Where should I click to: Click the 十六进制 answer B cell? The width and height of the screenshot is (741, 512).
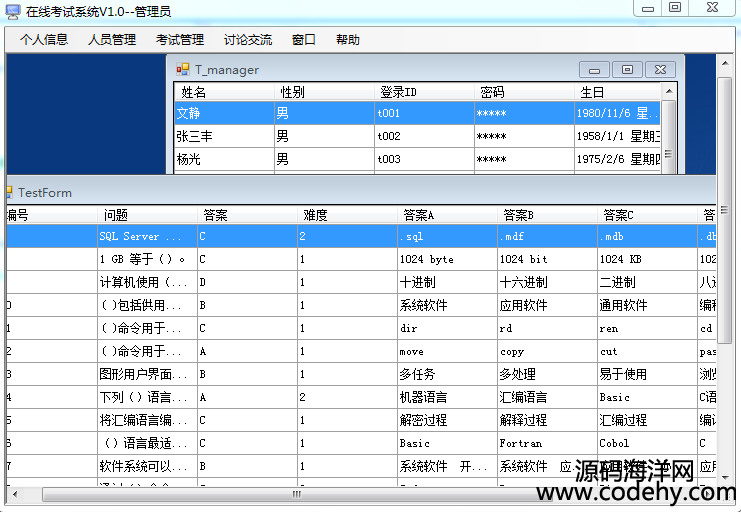click(548, 282)
